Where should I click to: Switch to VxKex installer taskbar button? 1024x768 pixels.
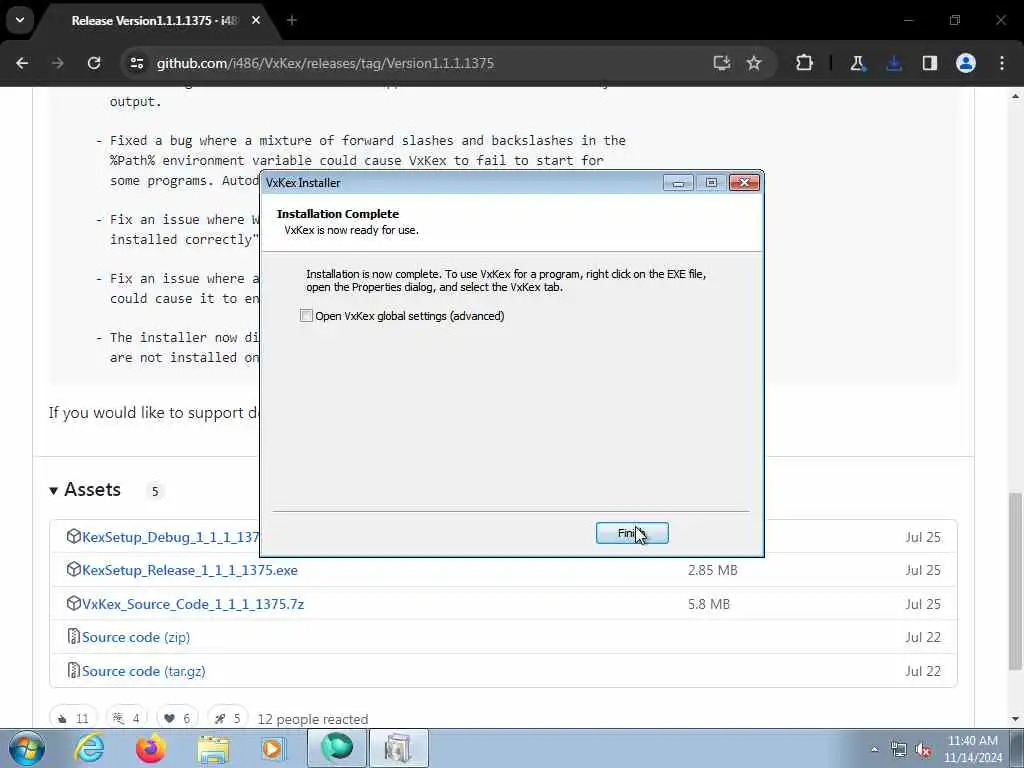pyautogui.click(x=398, y=748)
